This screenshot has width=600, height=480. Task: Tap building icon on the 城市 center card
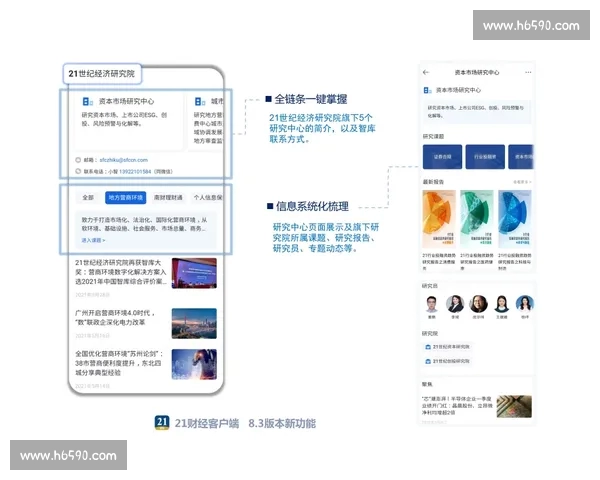(200, 101)
